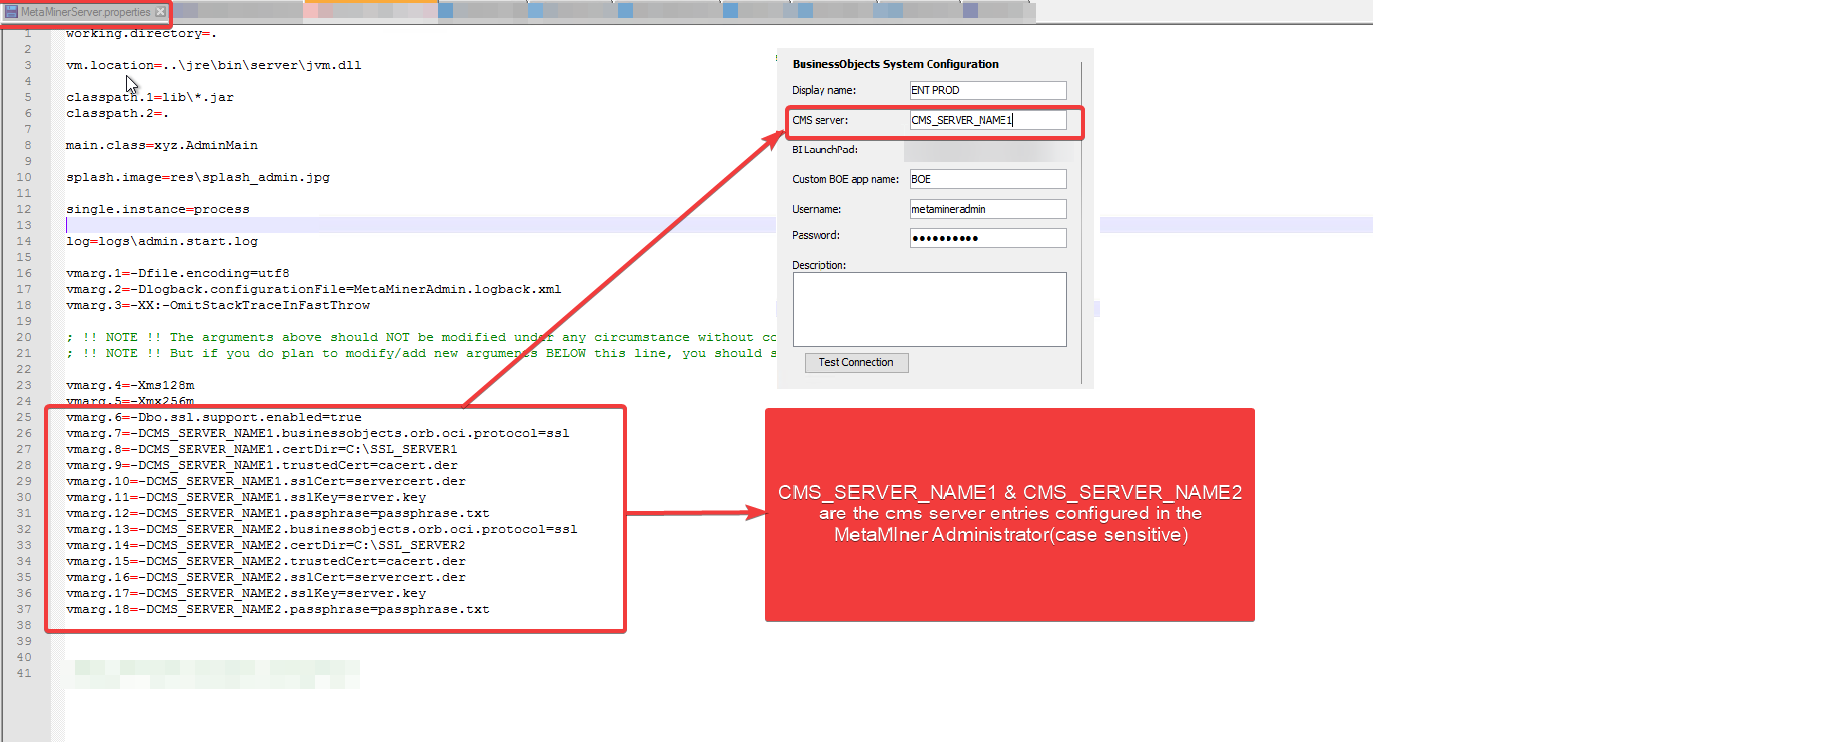Focus the Custom BOE app name field
Viewport: 1842px width, 742px height.
(x=987, y=179)
